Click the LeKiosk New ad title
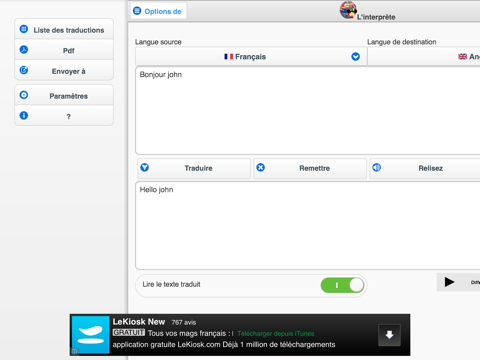This screenshot has height=360, width=480. (139, 322)
